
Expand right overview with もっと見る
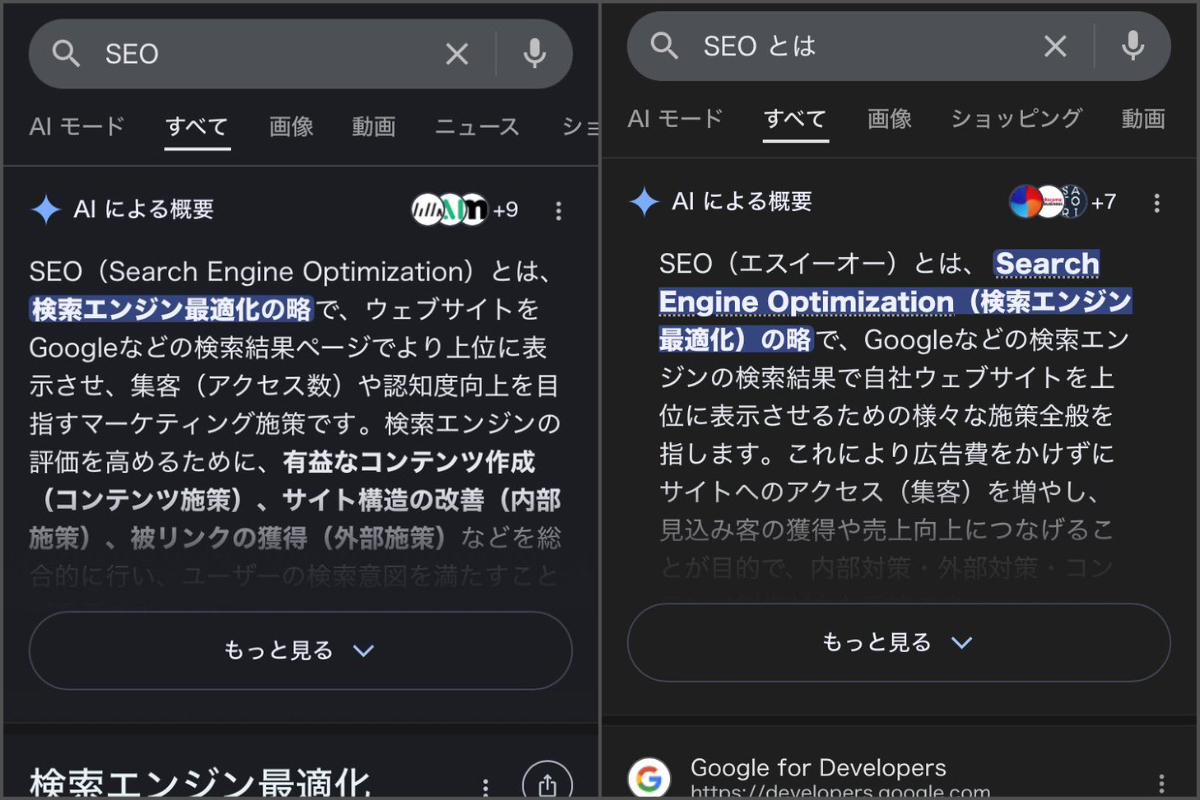898,642
